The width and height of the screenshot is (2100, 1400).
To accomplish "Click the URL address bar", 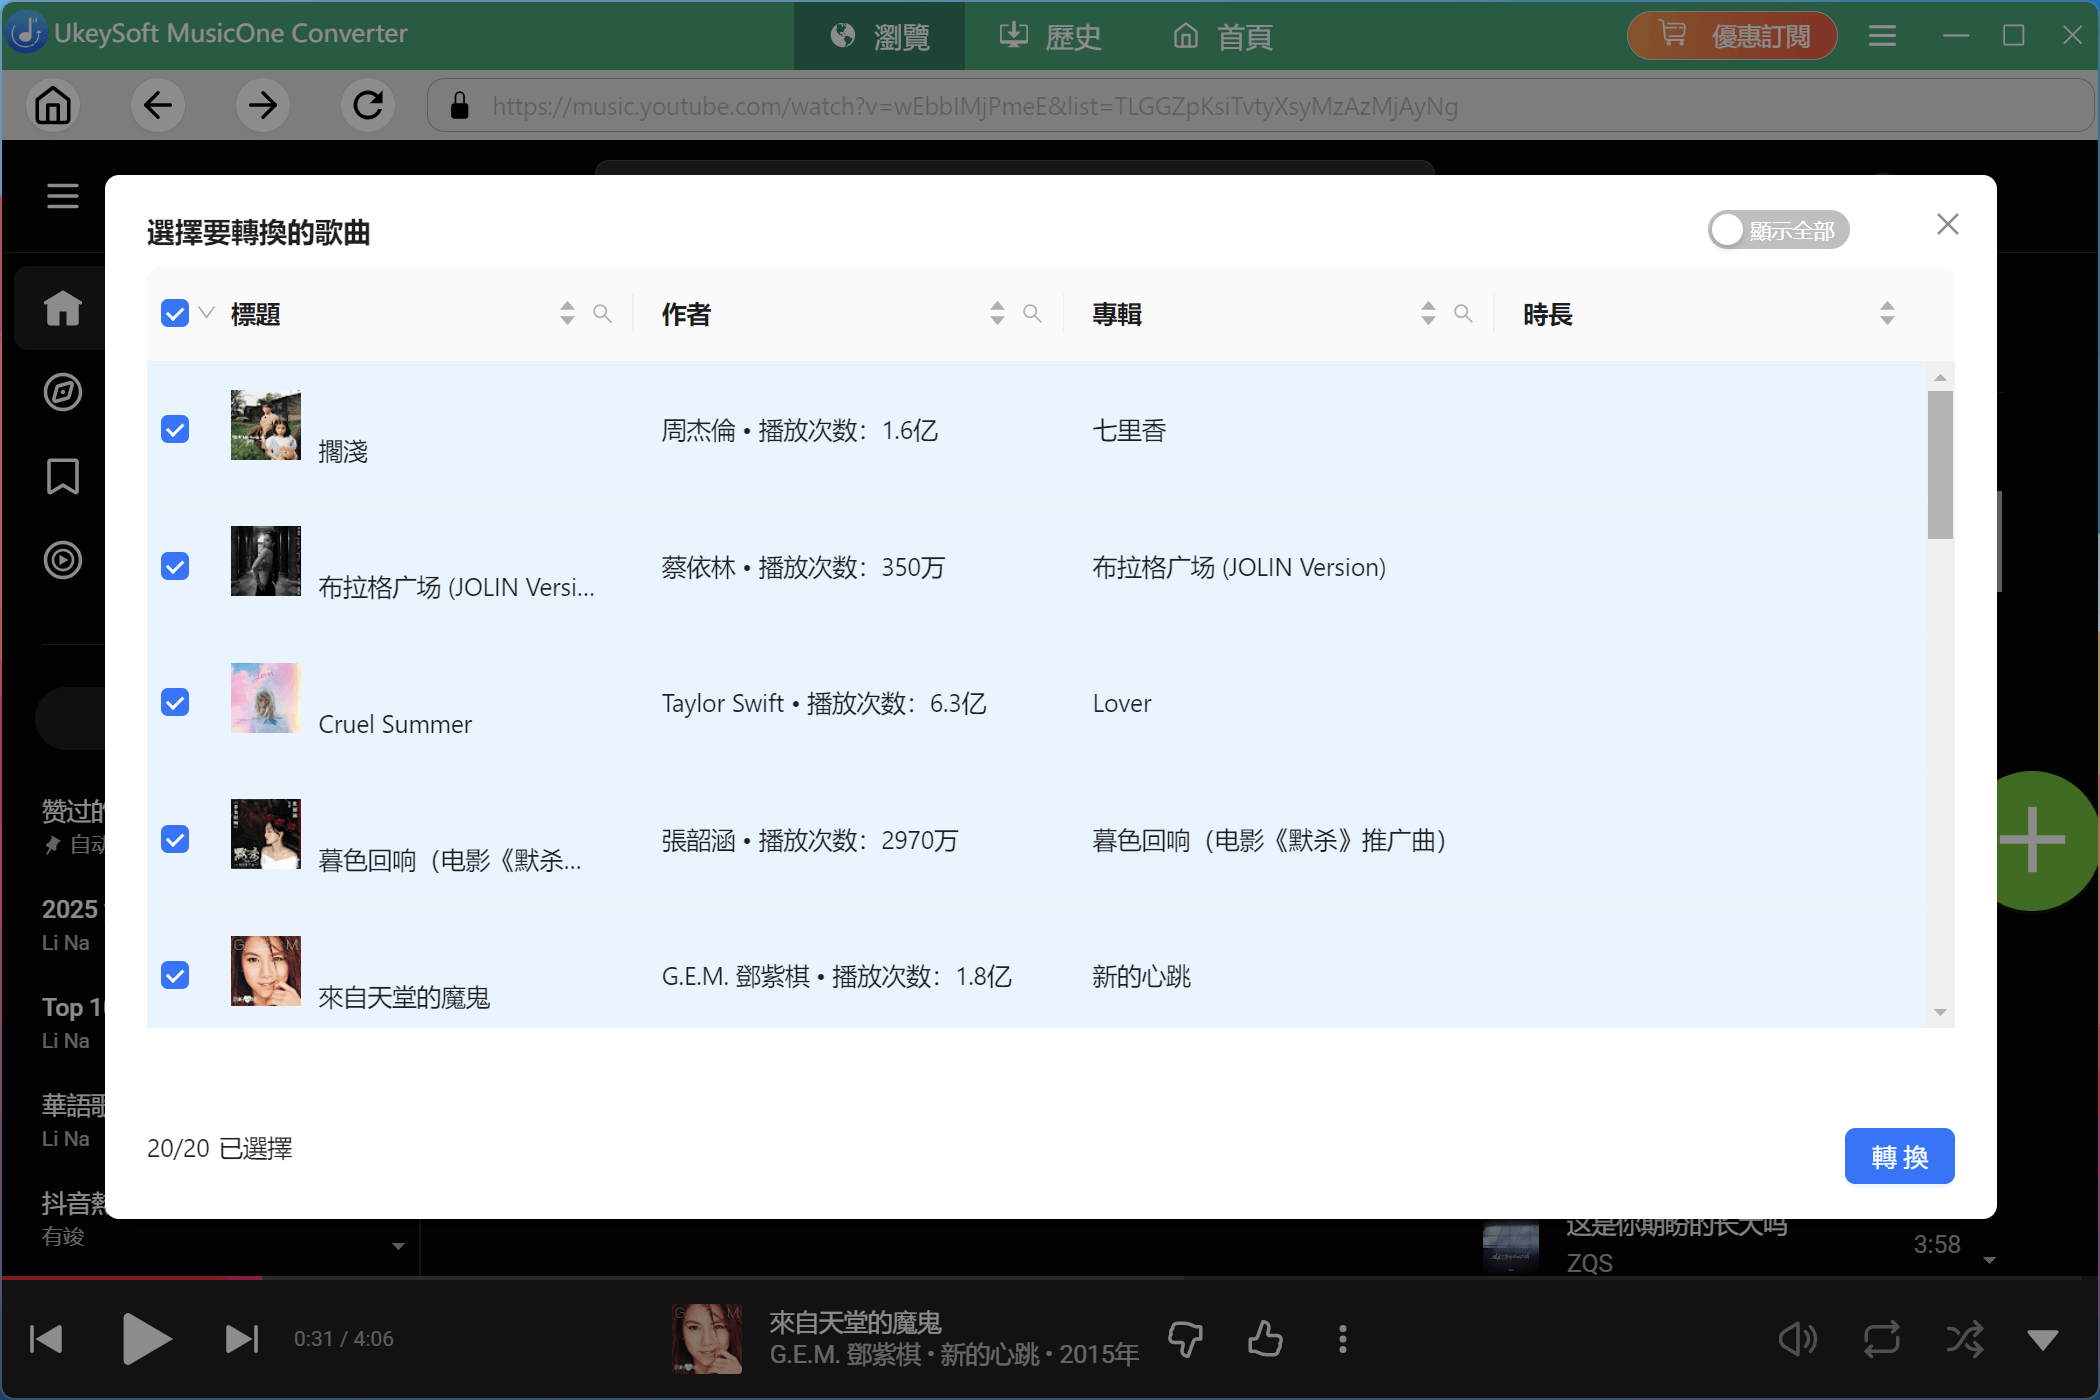I will click(1000, 105).
